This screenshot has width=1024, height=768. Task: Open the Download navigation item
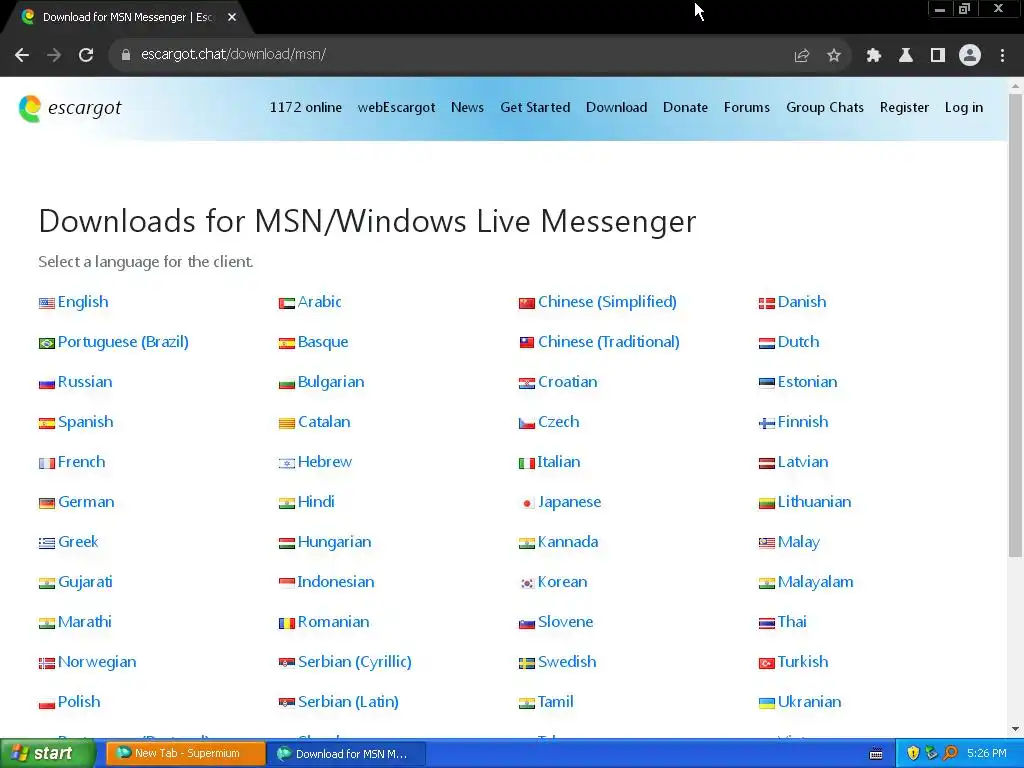coord(616,108)
